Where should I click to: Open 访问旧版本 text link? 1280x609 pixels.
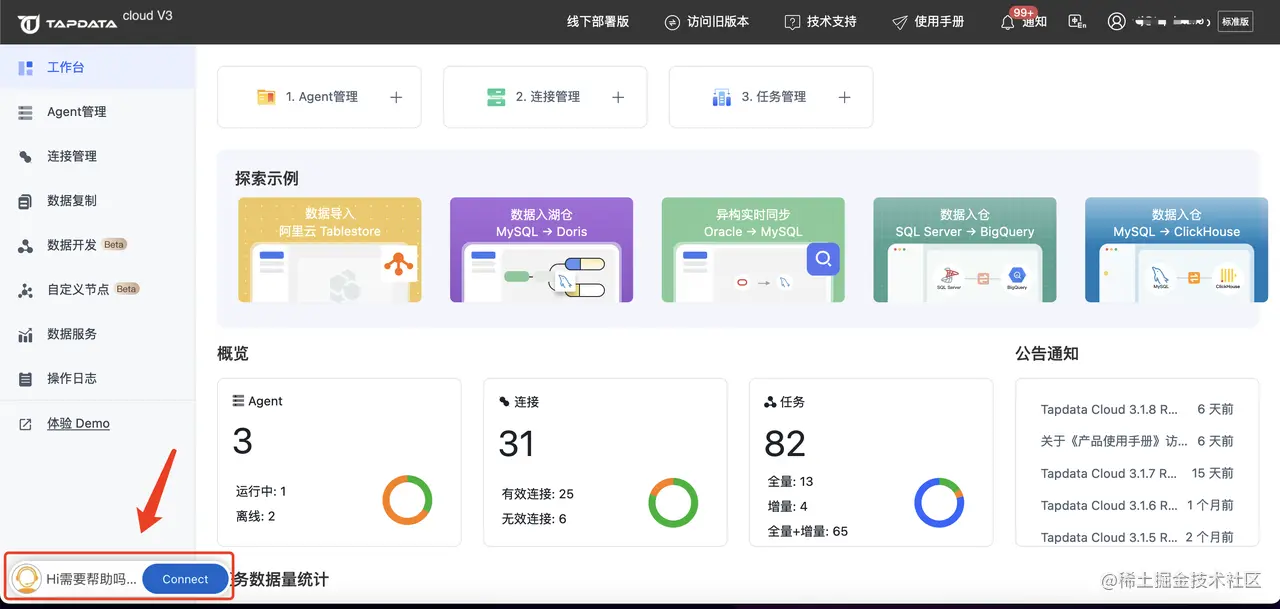718,21
